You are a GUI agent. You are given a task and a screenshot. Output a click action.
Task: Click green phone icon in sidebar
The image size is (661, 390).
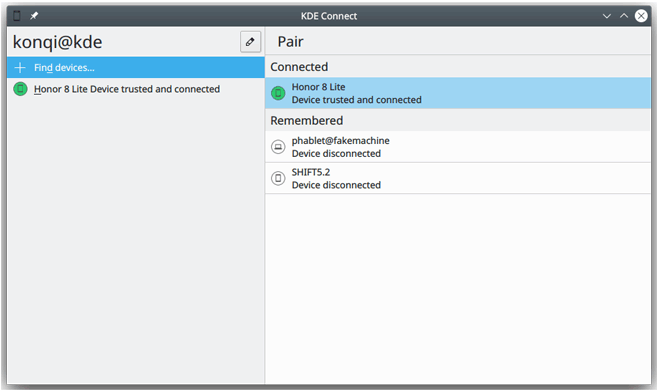pos(20,89)
